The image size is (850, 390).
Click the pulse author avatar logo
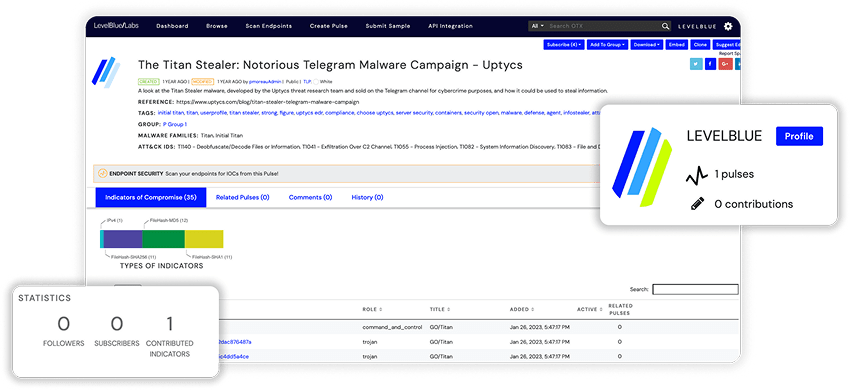point(106,72)
